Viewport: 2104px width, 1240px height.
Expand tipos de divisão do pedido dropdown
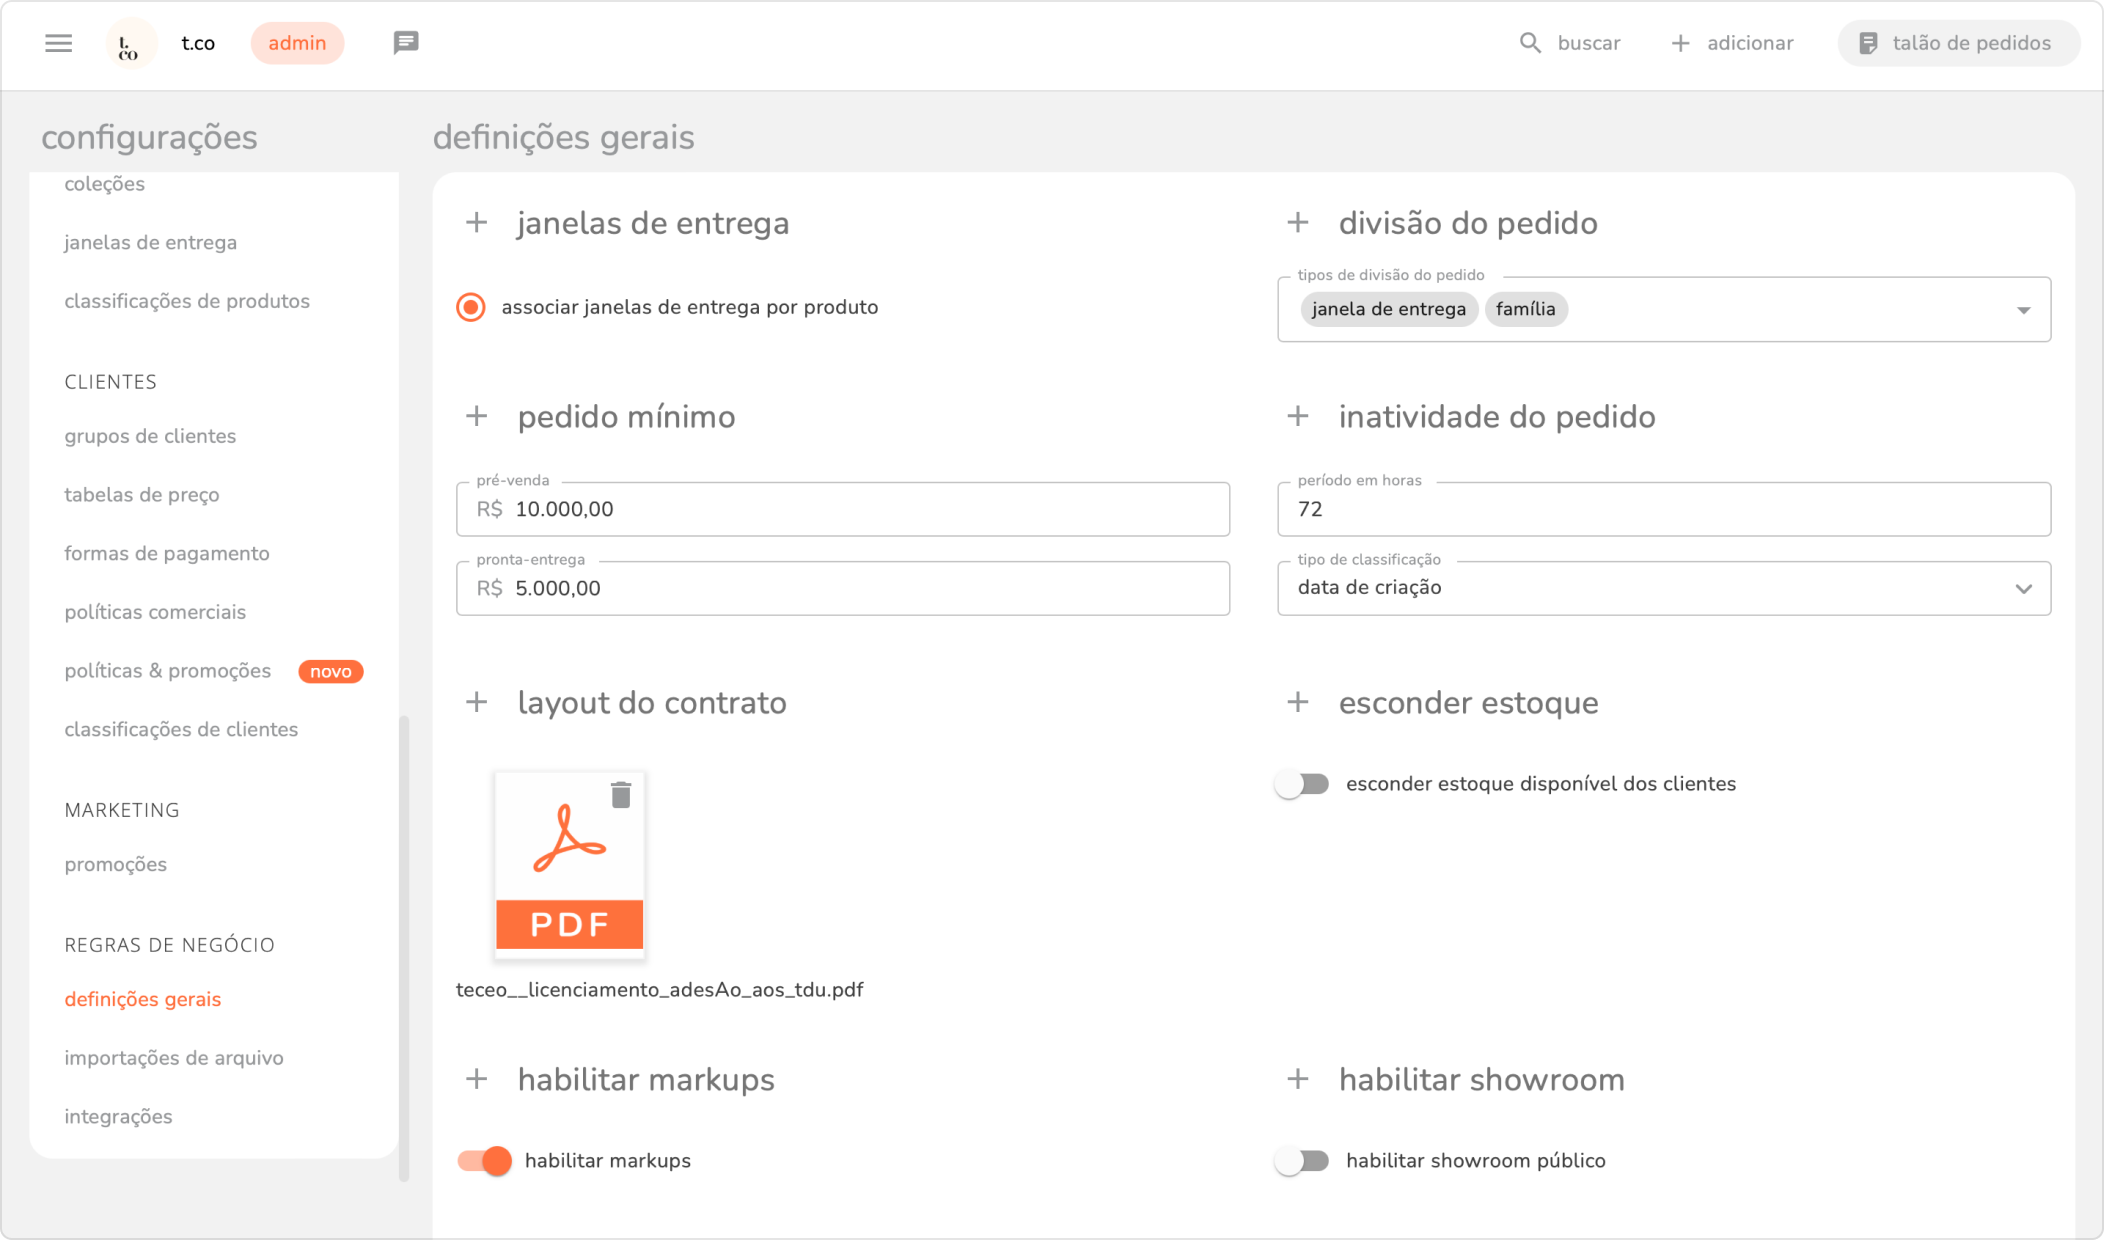2023,310
